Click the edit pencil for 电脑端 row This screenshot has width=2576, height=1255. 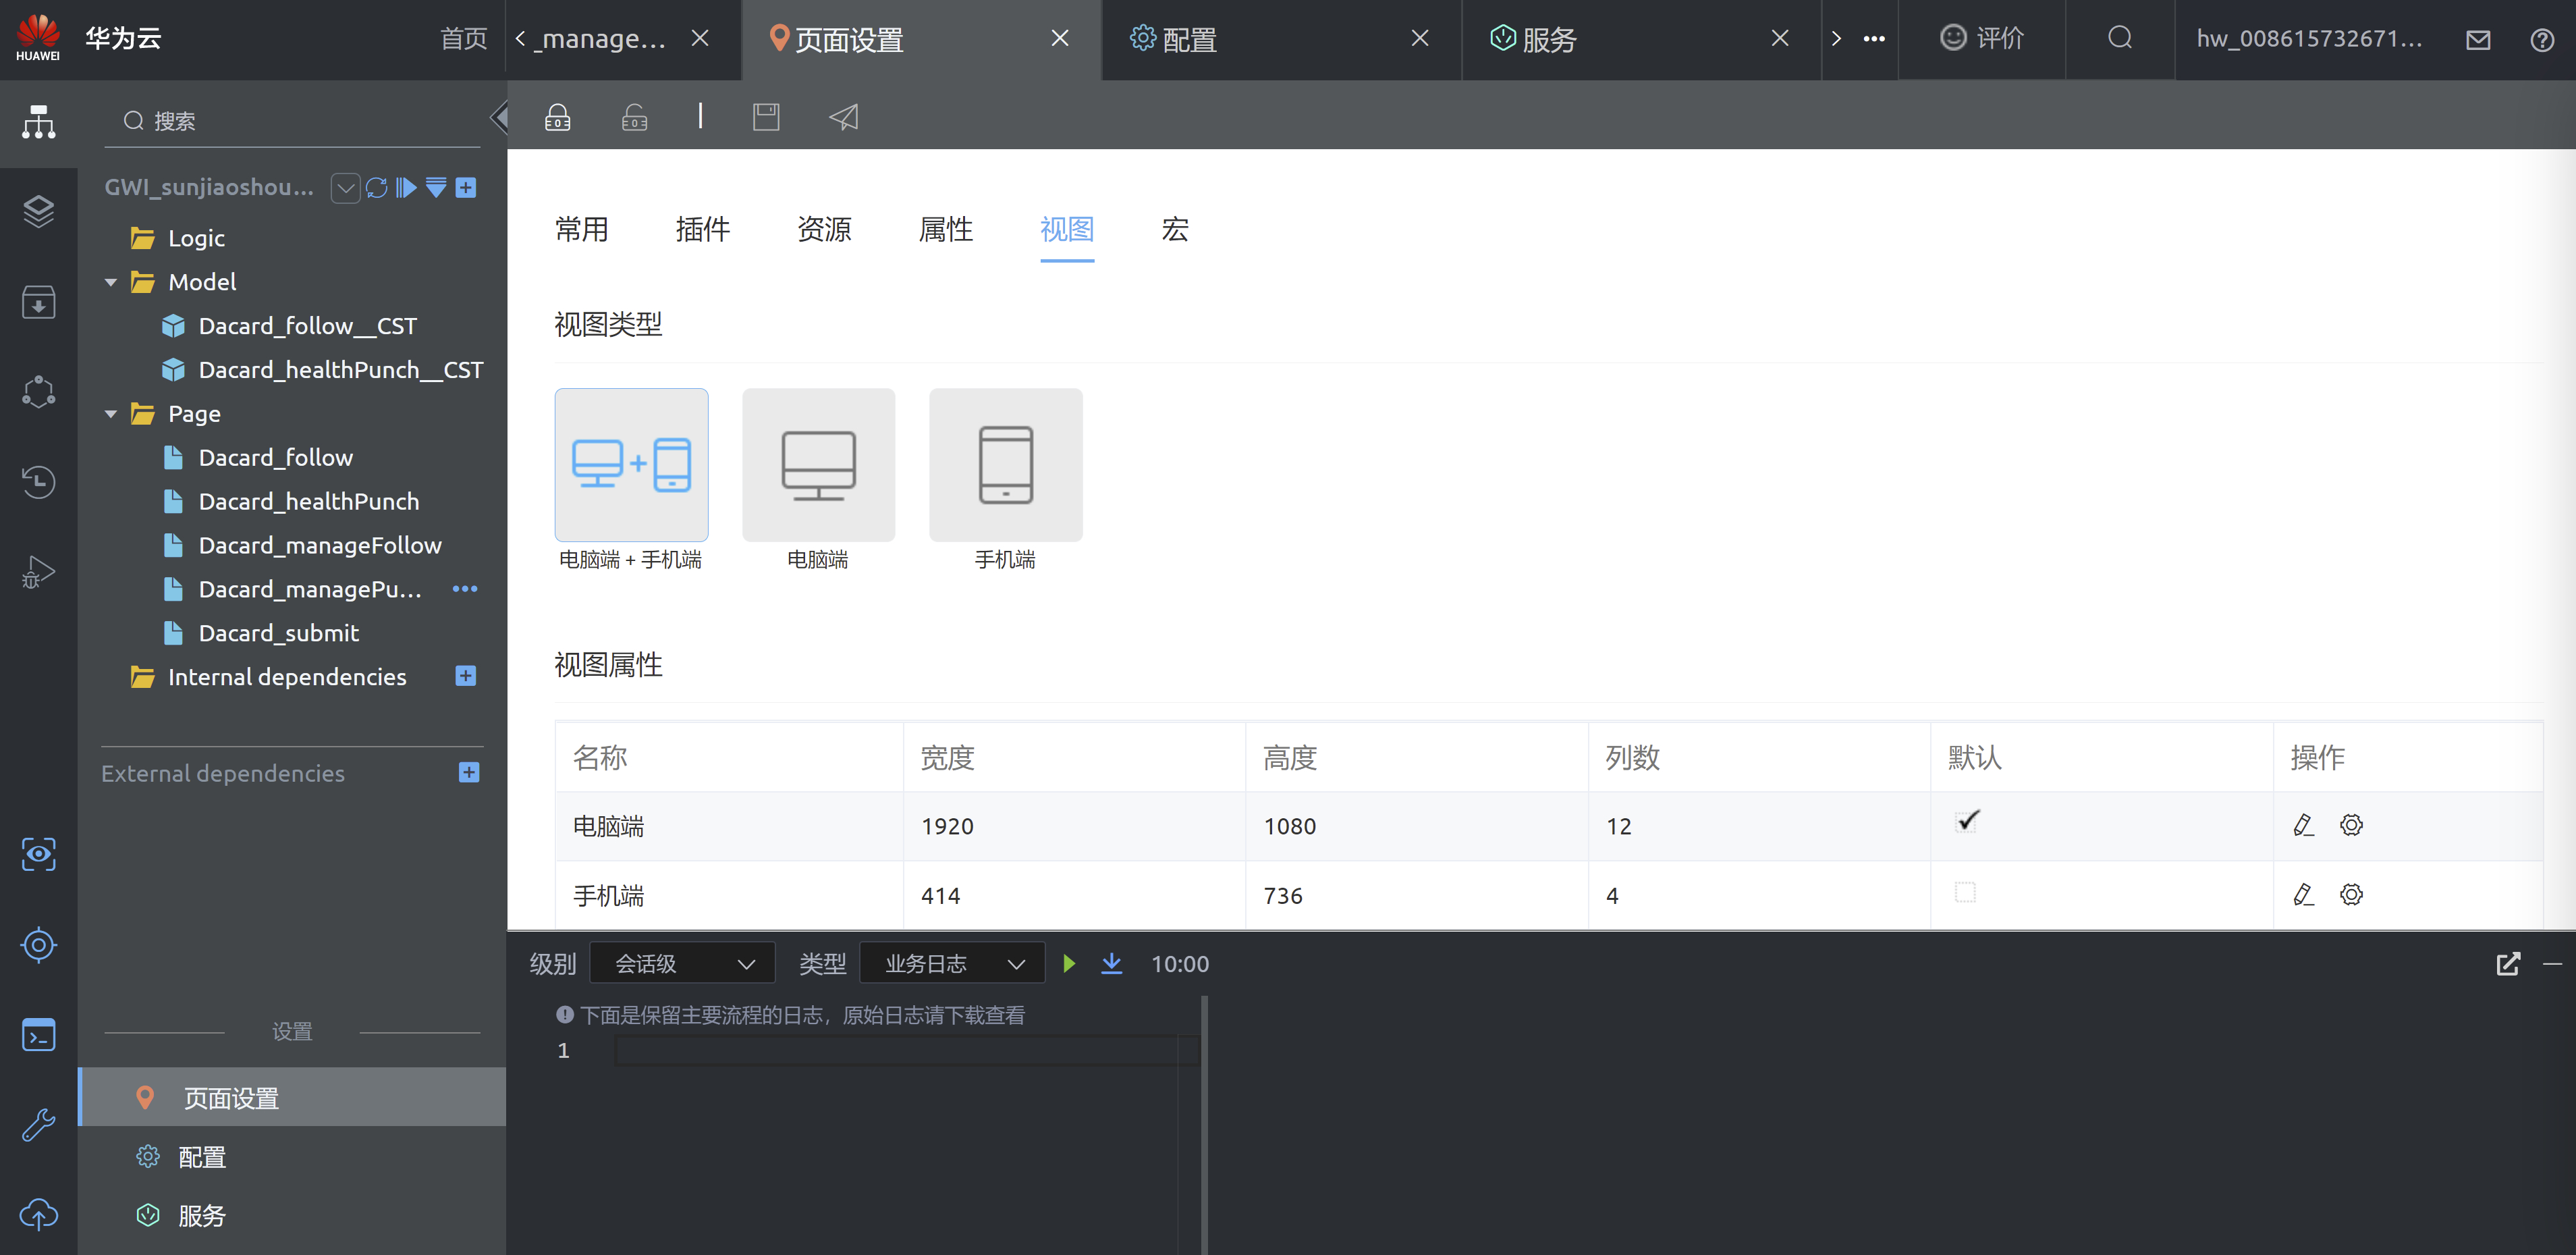pos(2303,825)
